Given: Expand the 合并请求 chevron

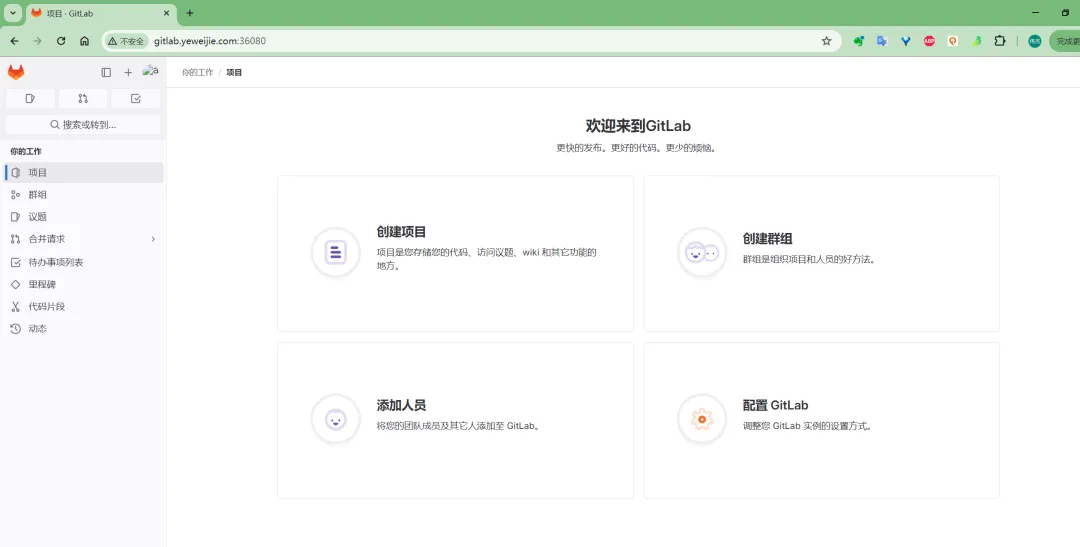Looking at the screenshot, I should click(153, 239).
